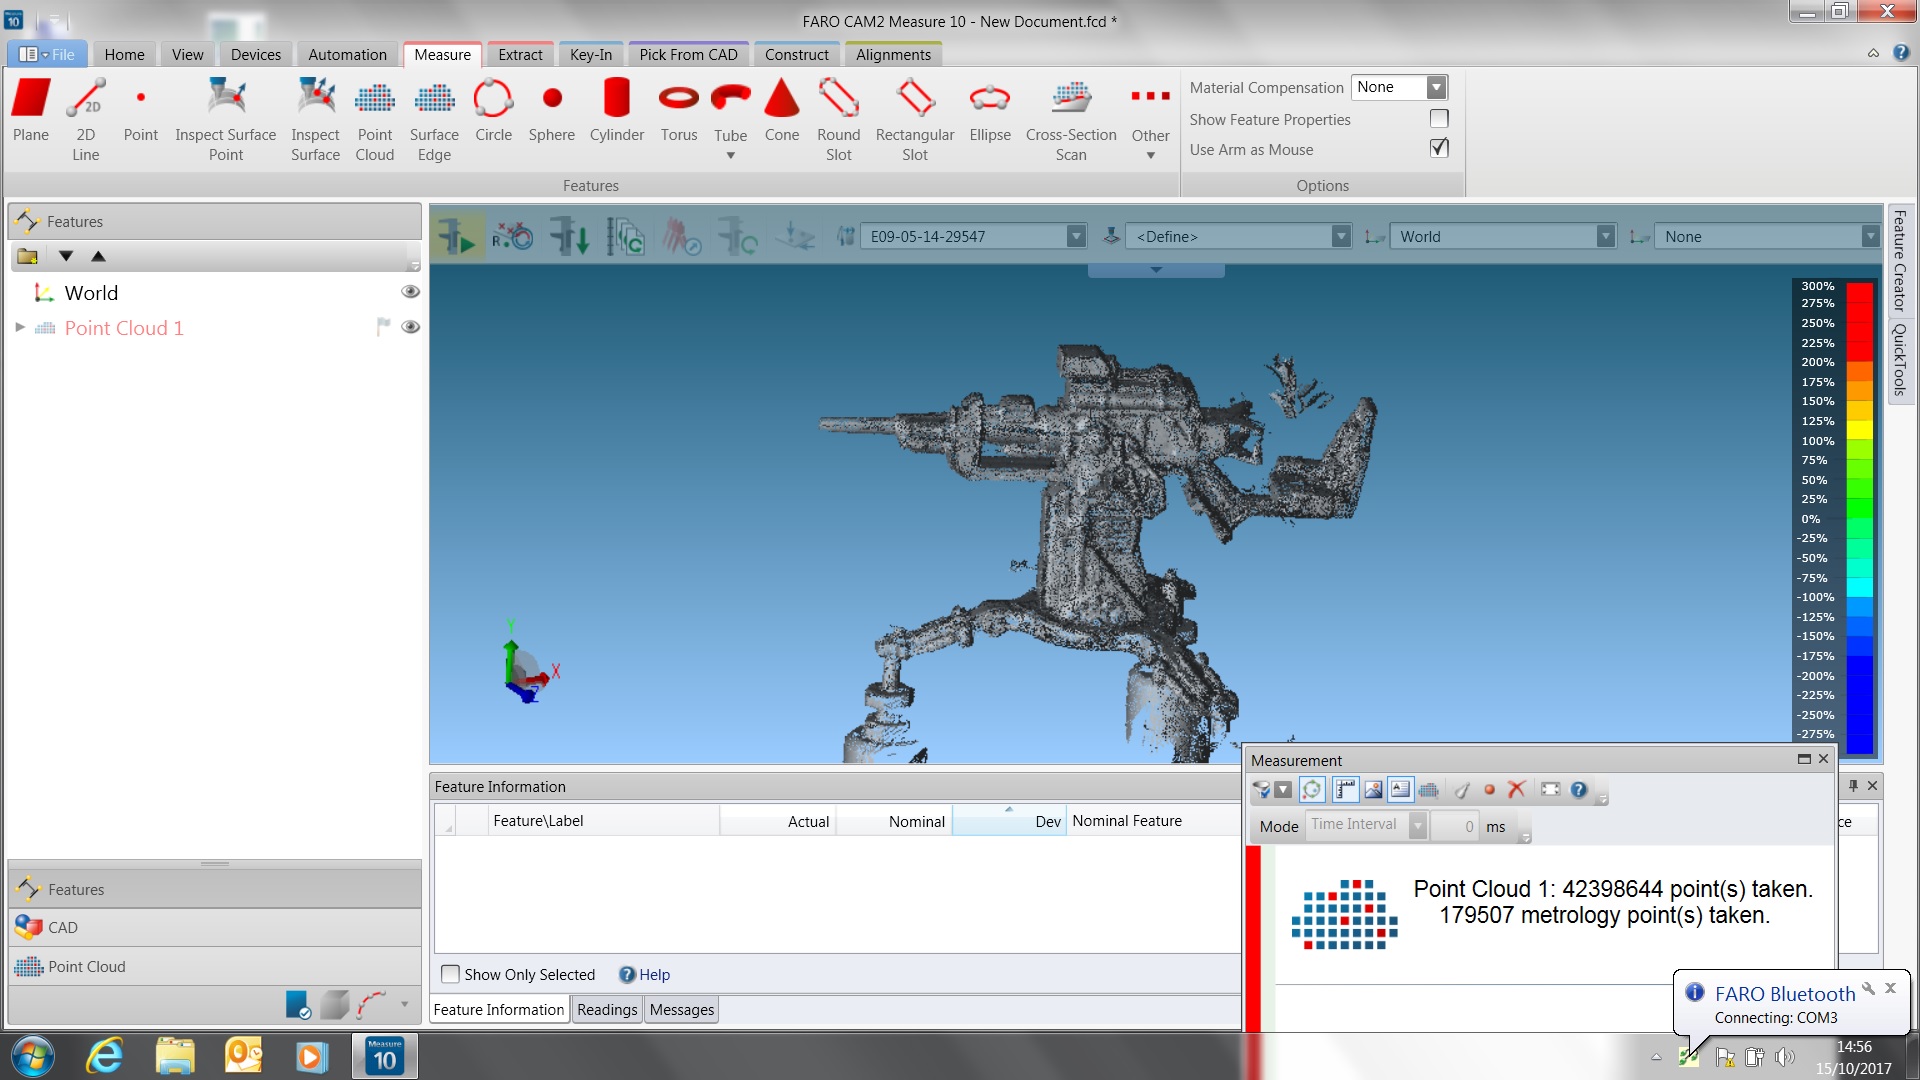Open the File menu button

coord(48,55)
